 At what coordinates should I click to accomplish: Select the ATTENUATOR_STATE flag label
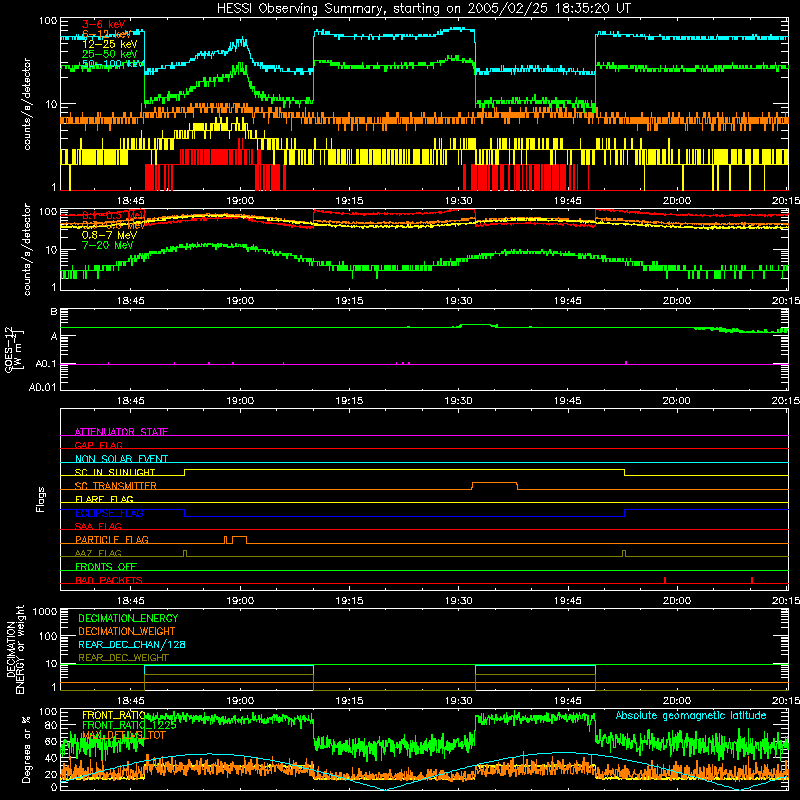pyautogui.click(x=121, y=432)
